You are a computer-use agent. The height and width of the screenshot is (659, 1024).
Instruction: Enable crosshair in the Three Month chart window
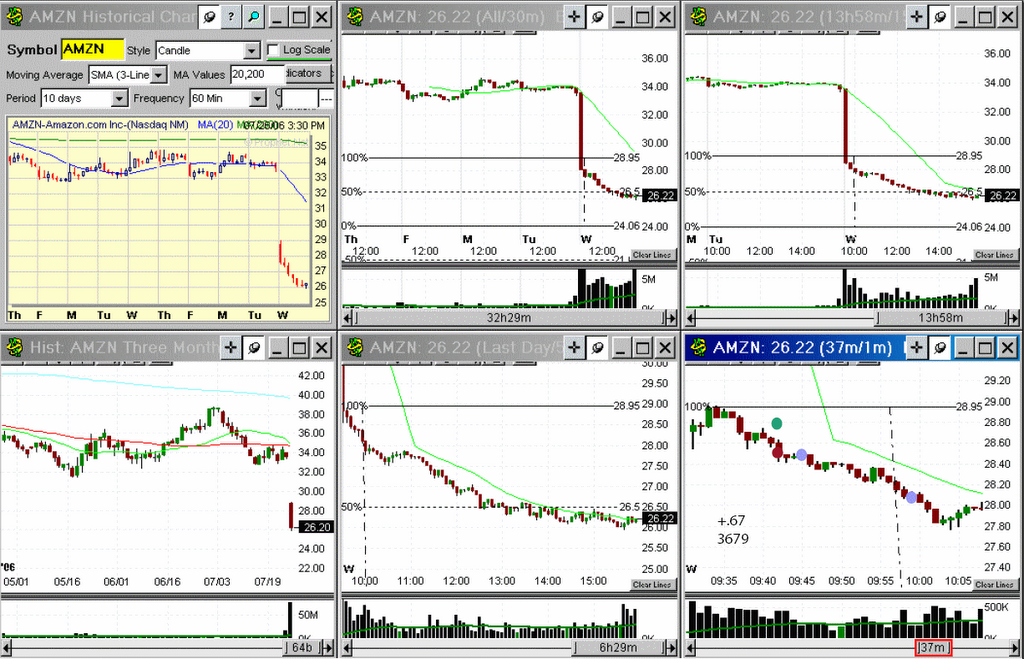(x=231, y=347)
